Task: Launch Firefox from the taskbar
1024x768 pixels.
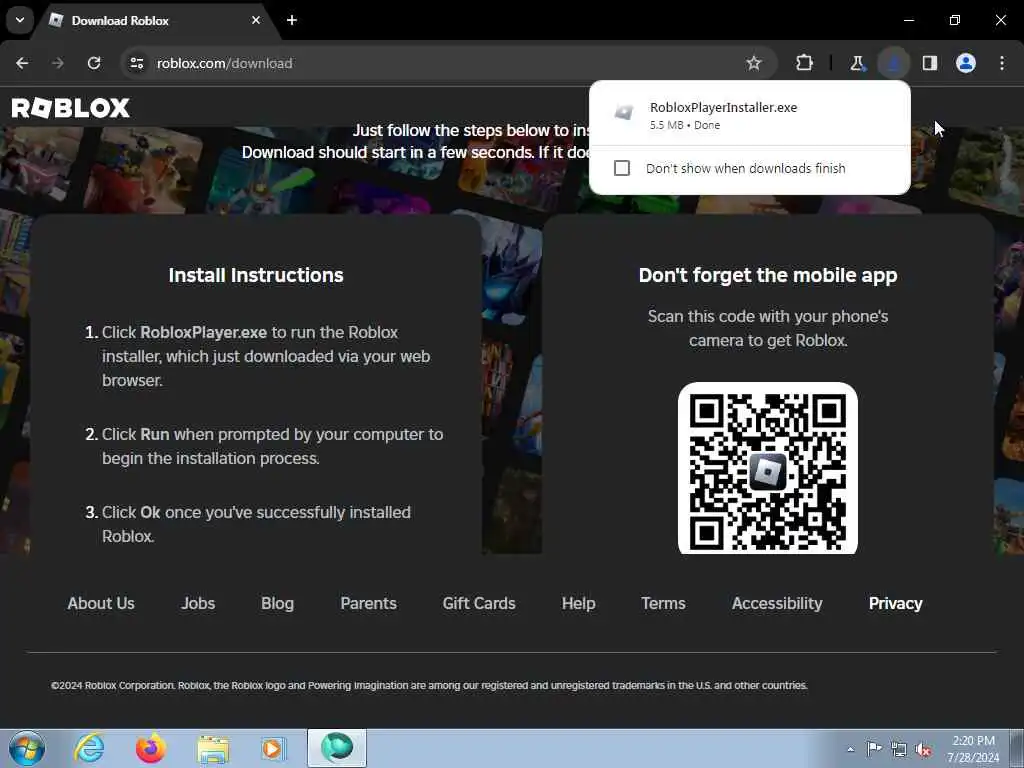Action: 150,748
